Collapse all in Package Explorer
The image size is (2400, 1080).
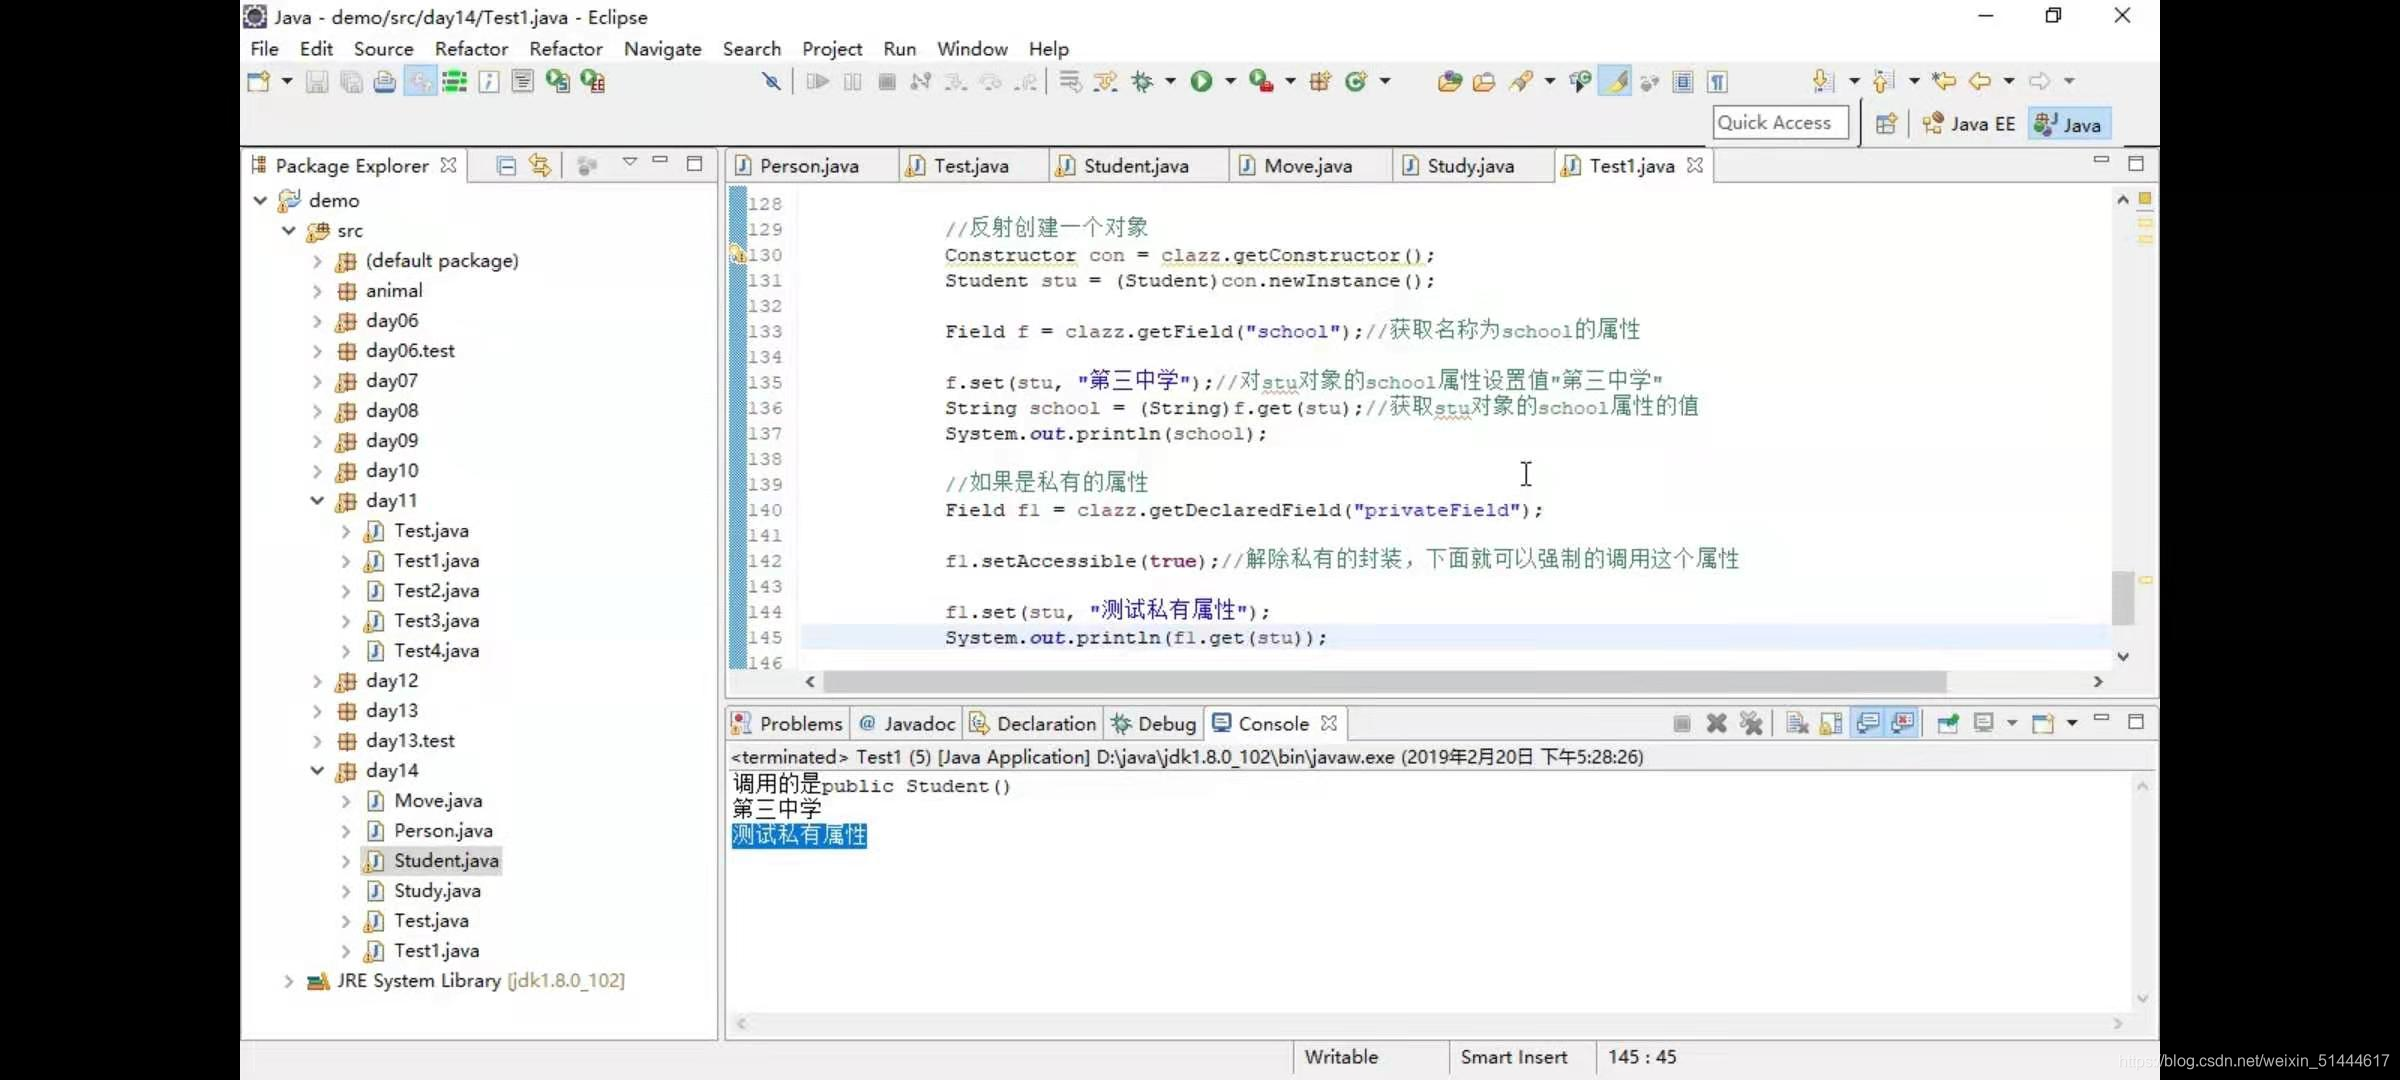506,166
